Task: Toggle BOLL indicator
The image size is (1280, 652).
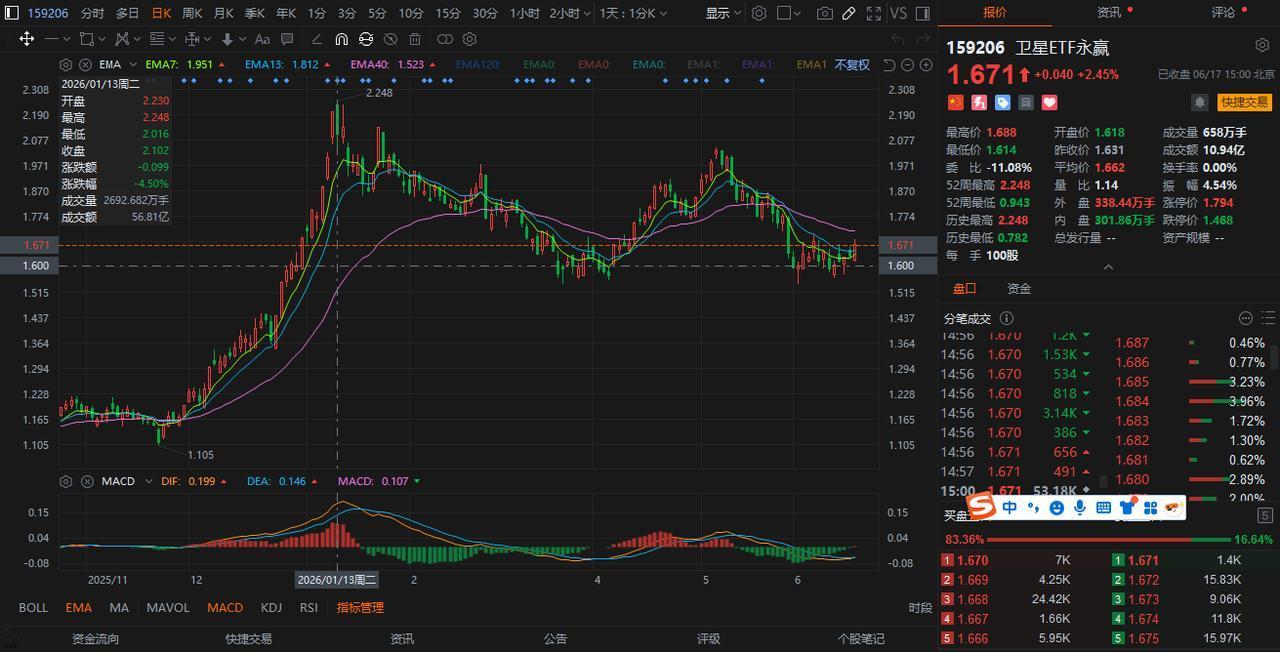Action: (33, 607)
